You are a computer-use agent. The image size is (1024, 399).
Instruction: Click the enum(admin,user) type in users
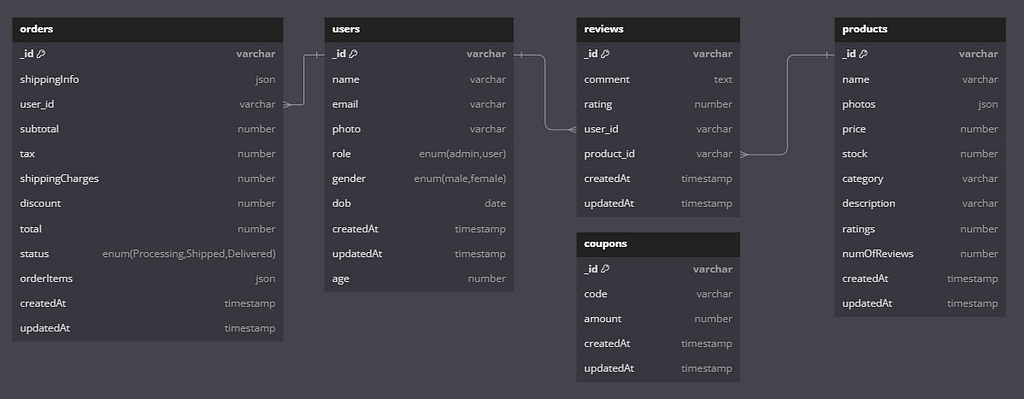pos(462,154)
